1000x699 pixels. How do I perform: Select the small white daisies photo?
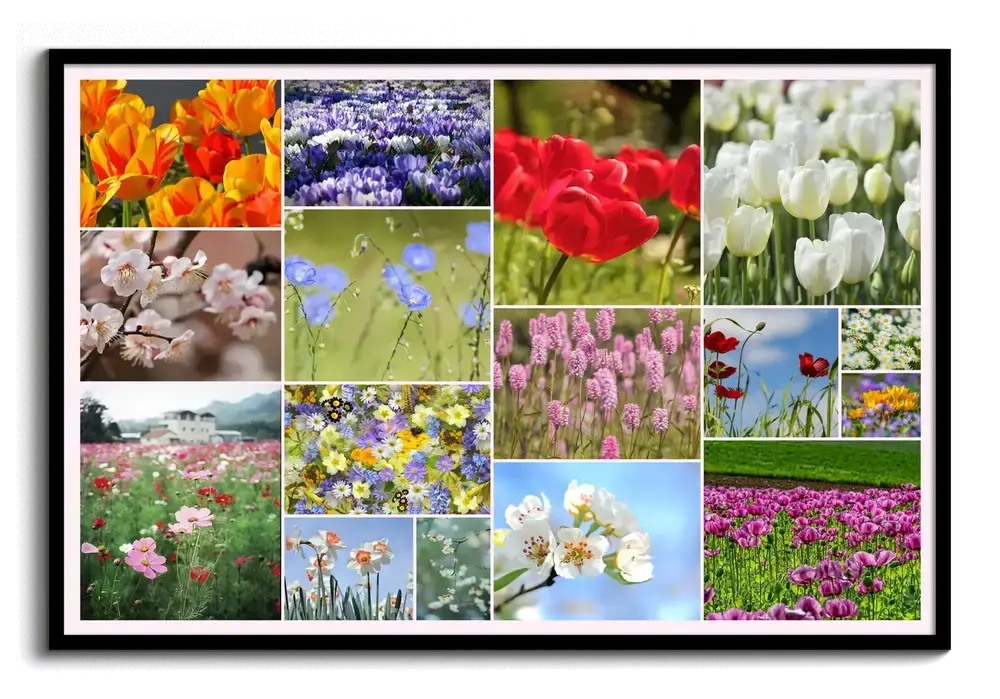pos(881,339)
